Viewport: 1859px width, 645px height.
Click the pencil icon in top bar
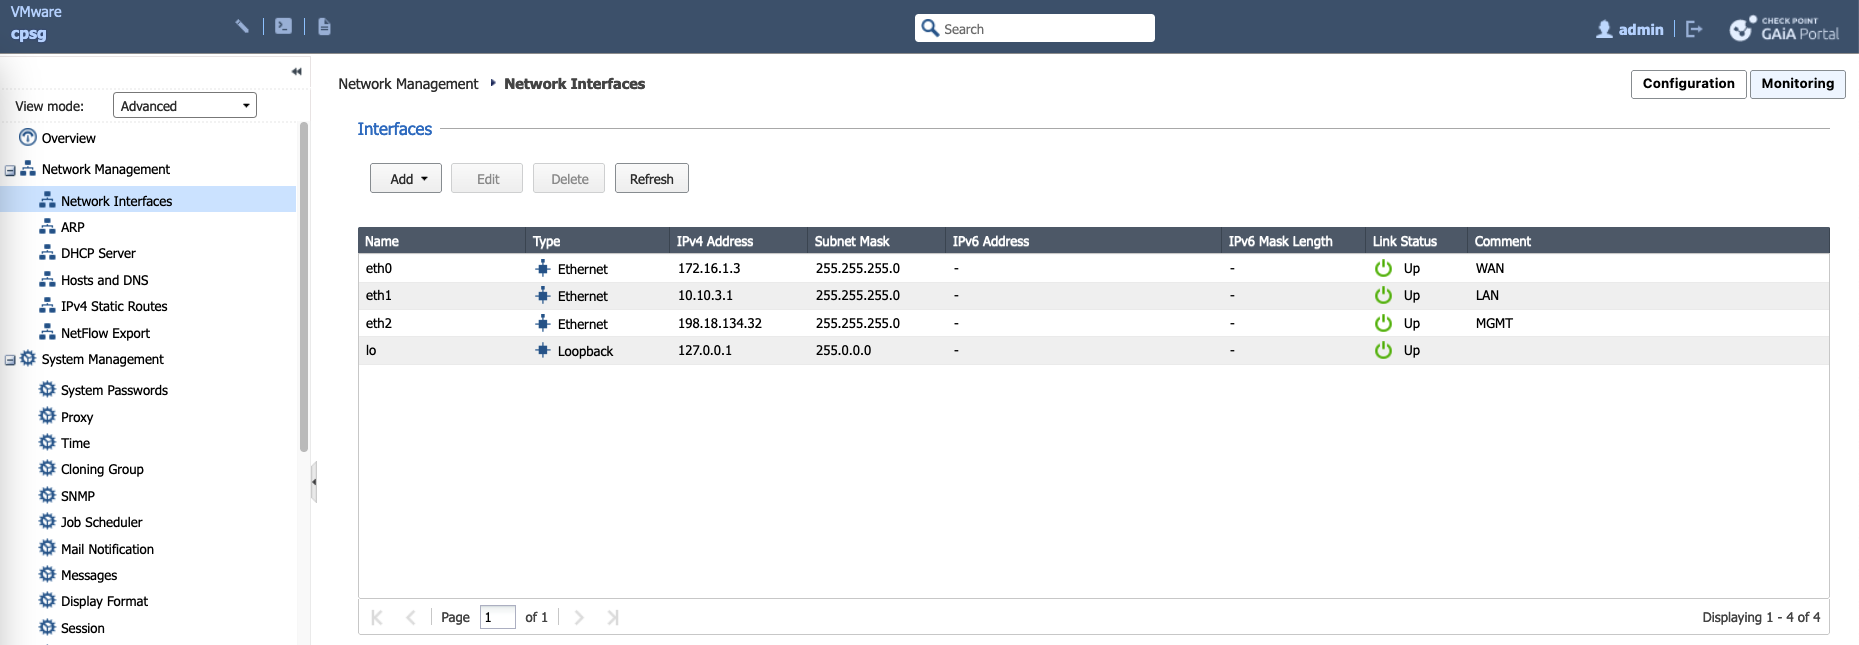(242, 27)
